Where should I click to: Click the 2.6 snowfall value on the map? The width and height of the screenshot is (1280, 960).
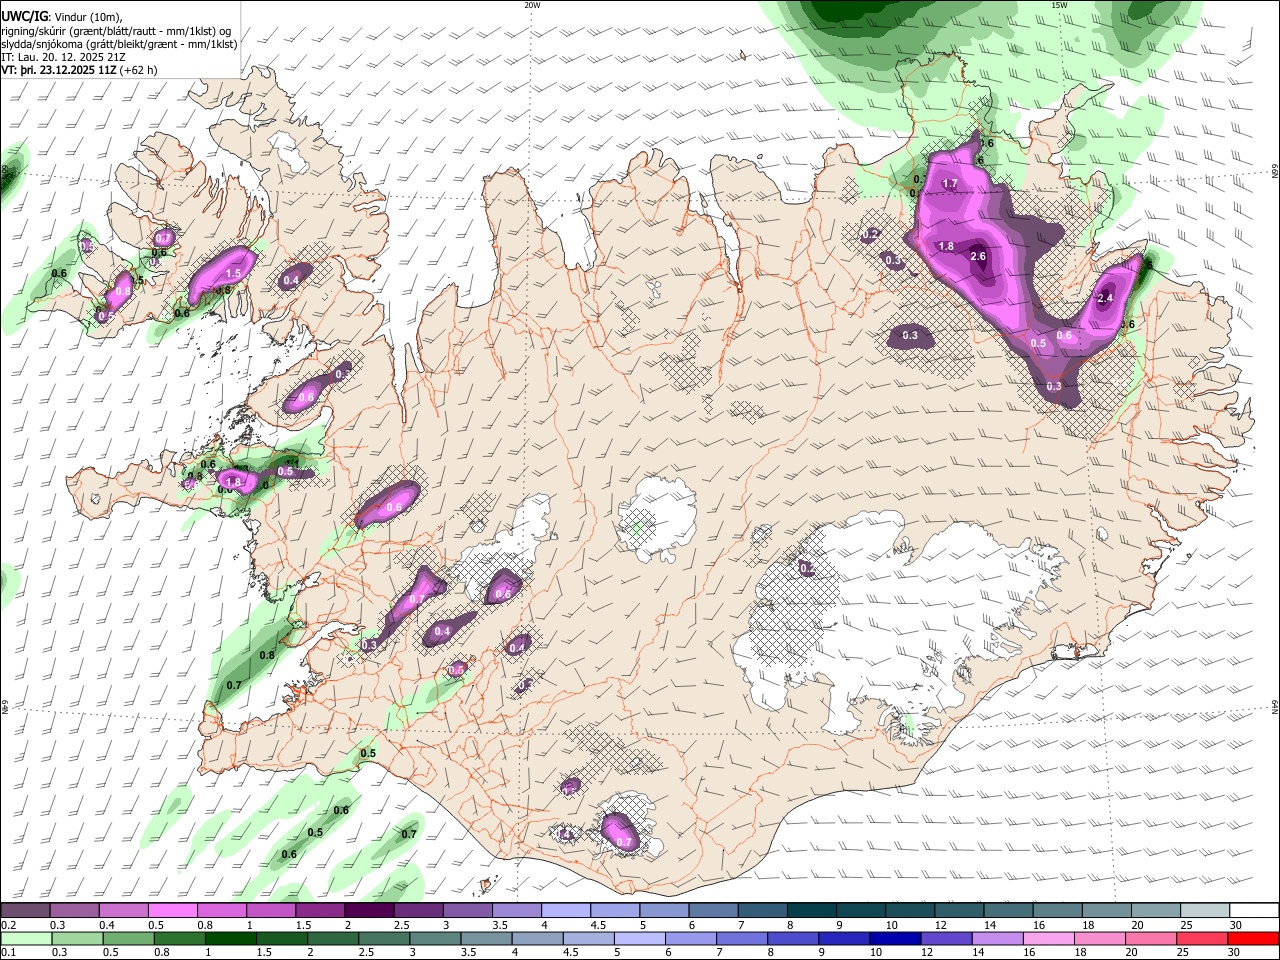coord(978,257)
